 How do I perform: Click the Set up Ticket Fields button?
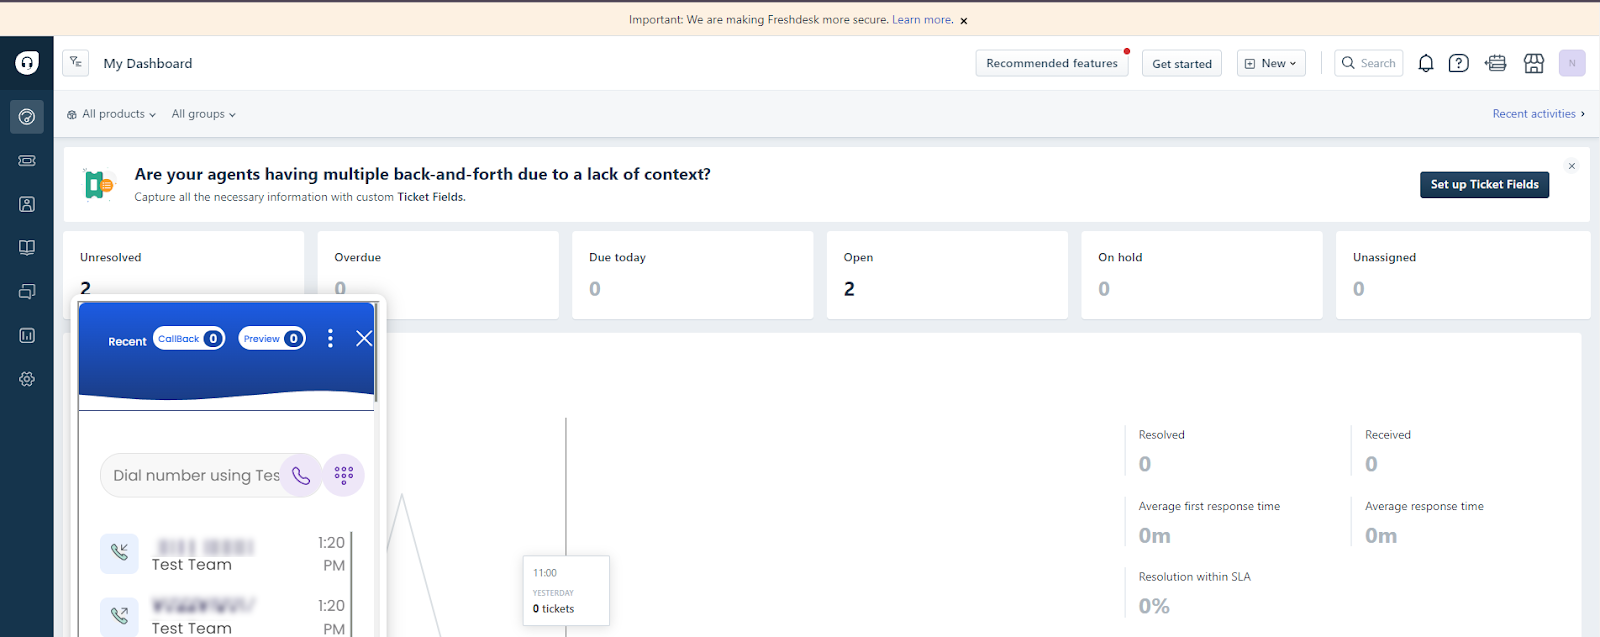(1483, 184)
